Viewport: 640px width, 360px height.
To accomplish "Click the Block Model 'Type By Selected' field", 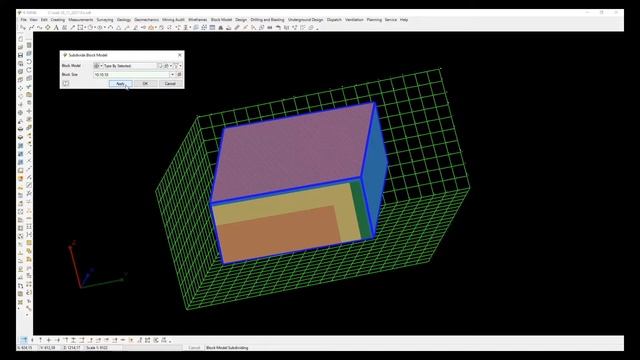I will [129, 66].
